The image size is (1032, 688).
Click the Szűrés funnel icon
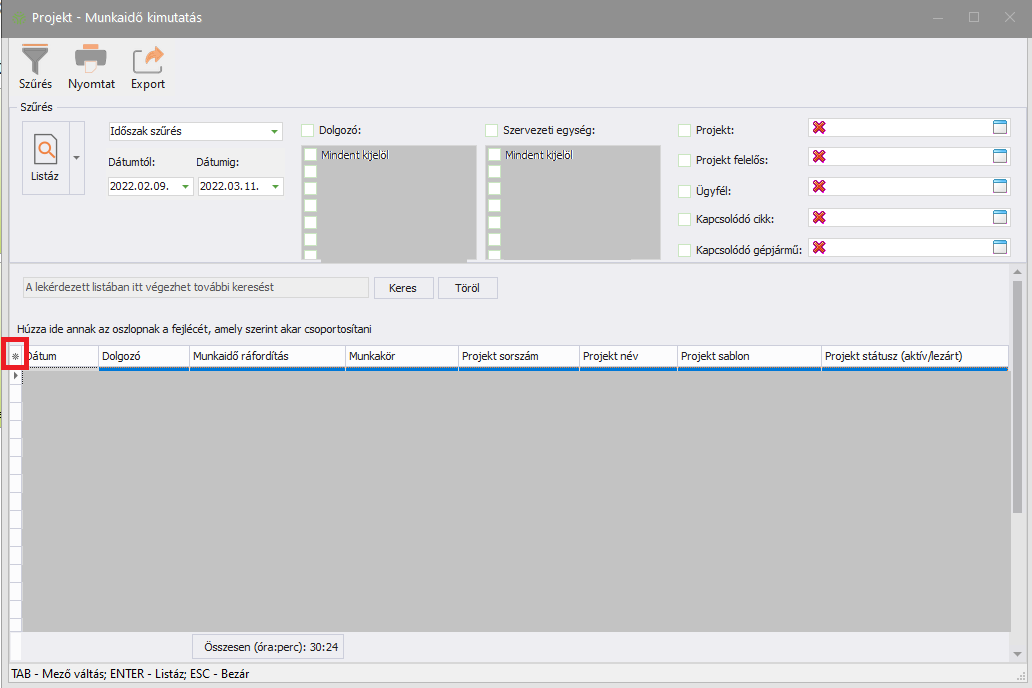pyautogui.click(x=35, y=60)
